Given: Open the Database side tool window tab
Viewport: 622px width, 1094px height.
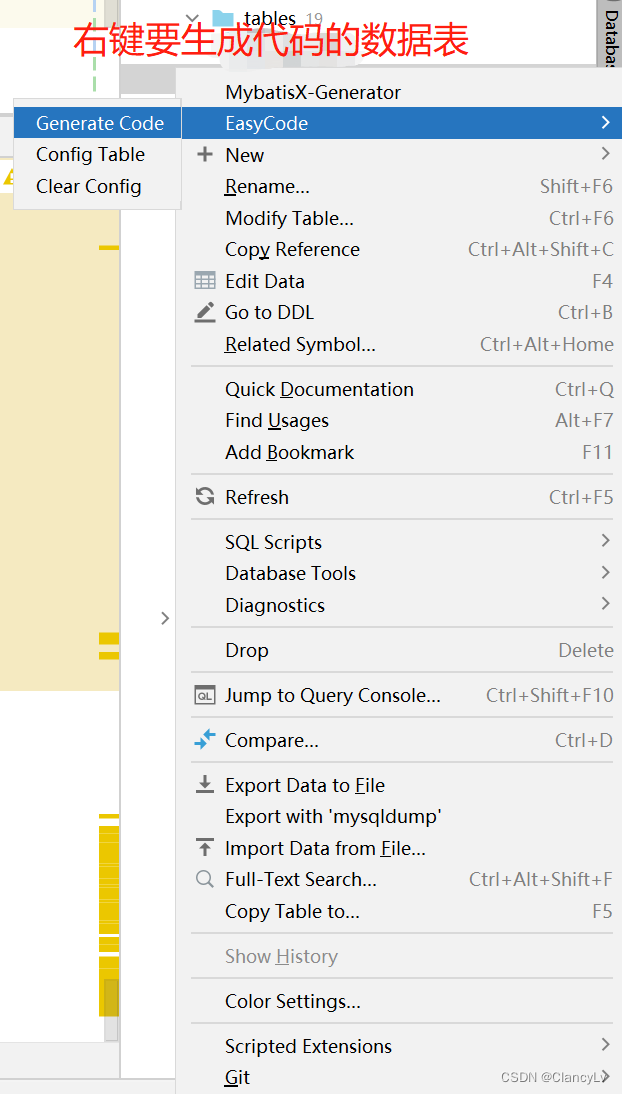Looking at the screenshot, I should pos(609,31).
